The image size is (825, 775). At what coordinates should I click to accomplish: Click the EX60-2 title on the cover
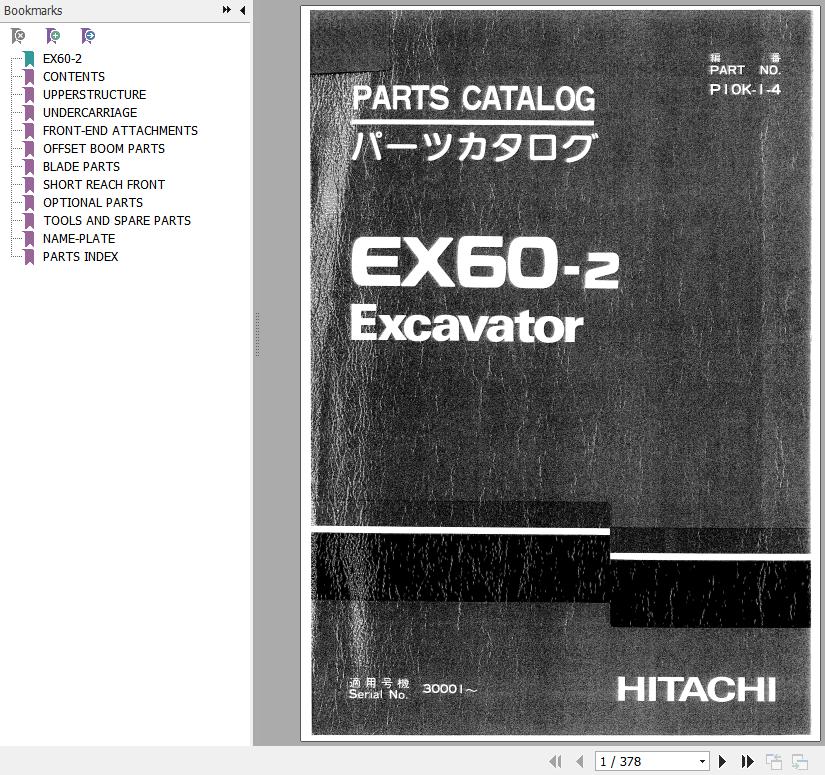coord(485,262)
